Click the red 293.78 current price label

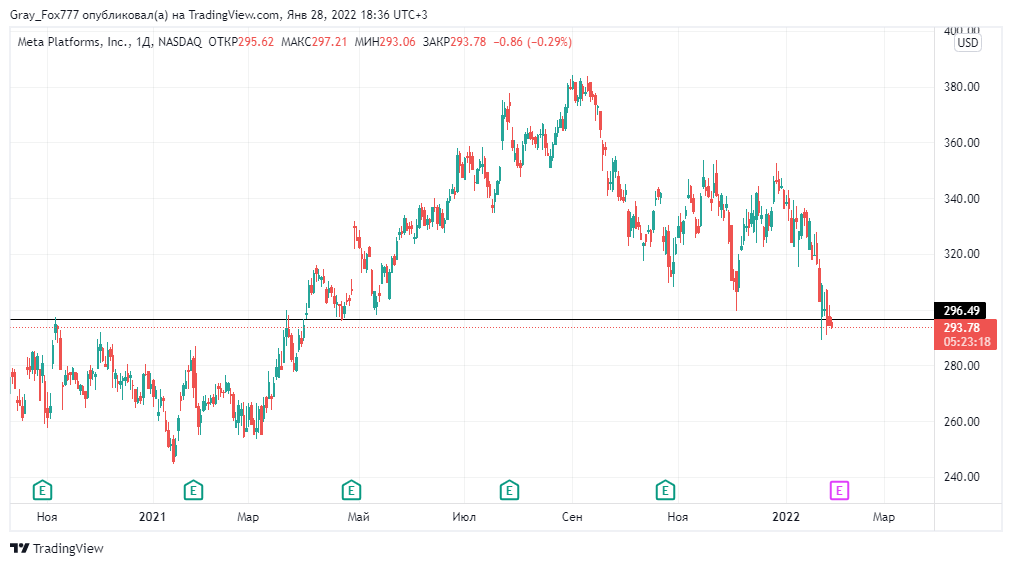962,327
